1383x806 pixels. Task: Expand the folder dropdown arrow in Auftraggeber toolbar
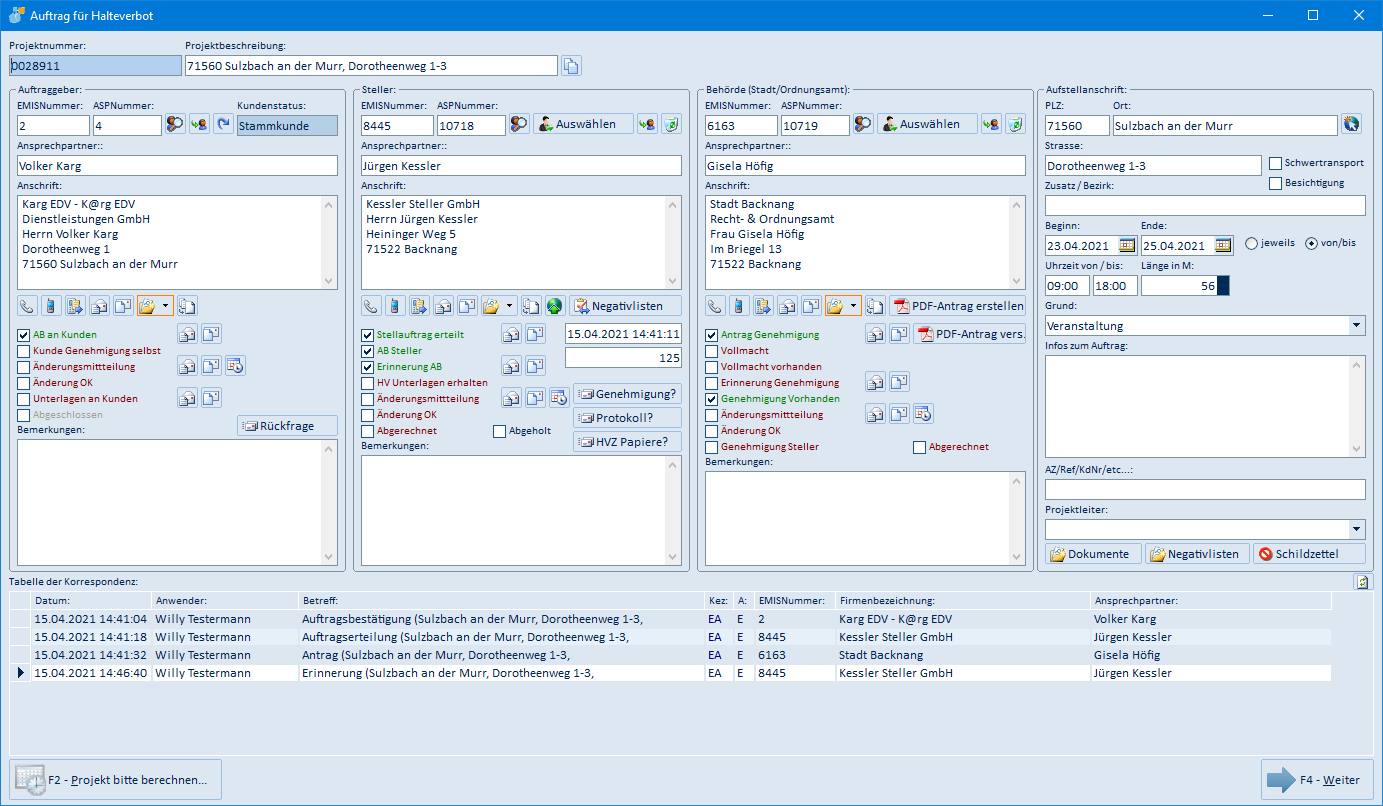tap(166, 306)
